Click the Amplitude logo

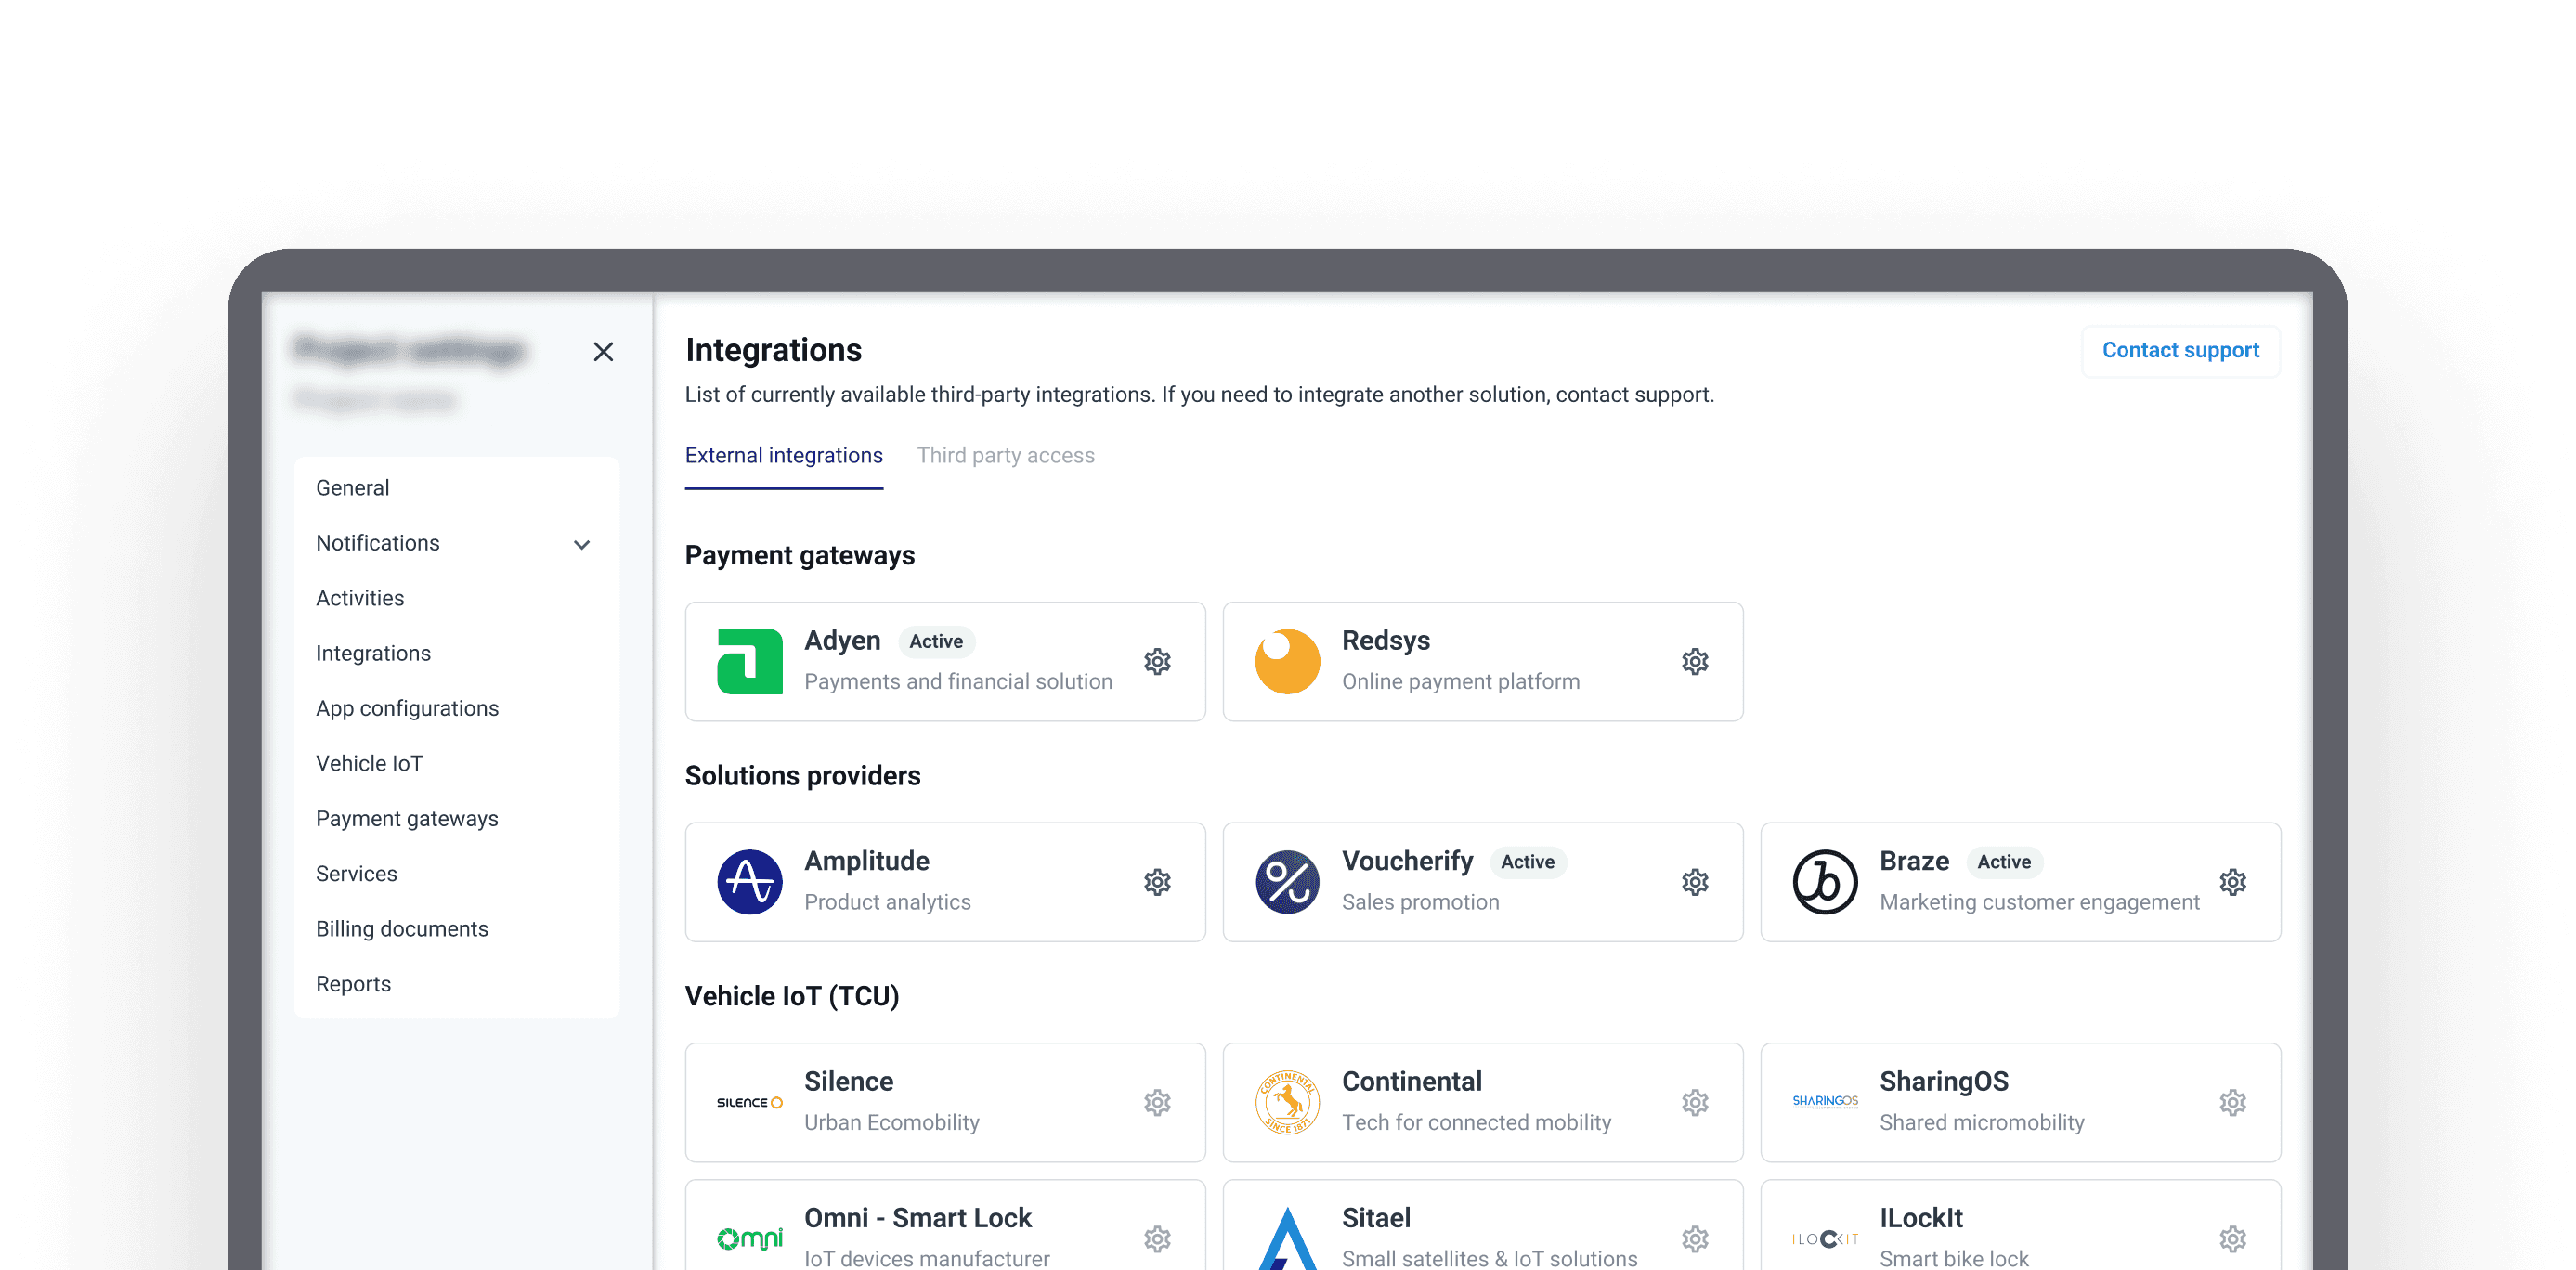coord(750,882)
